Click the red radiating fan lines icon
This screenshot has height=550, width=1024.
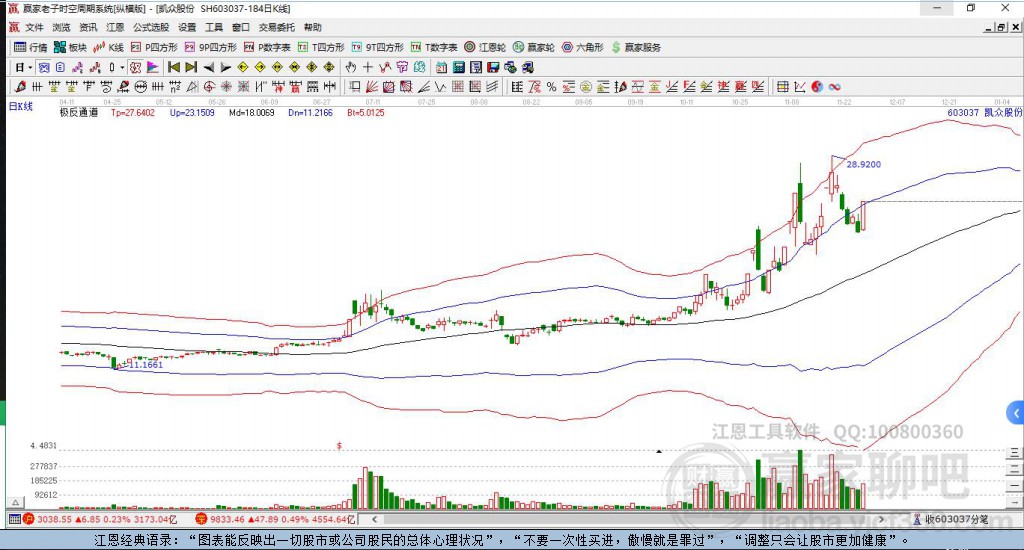[372, 87]
